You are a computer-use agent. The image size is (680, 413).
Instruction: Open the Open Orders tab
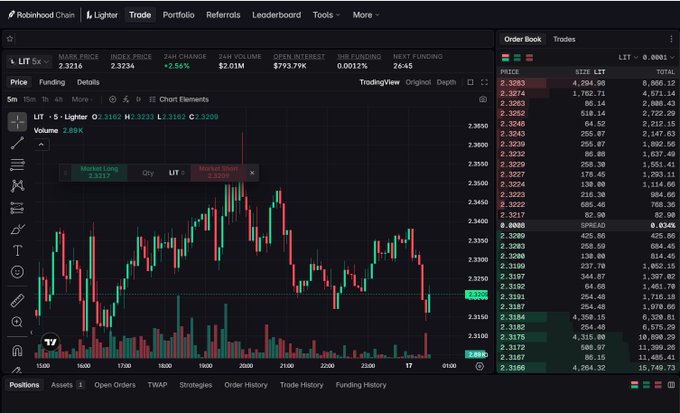(115, 385)
